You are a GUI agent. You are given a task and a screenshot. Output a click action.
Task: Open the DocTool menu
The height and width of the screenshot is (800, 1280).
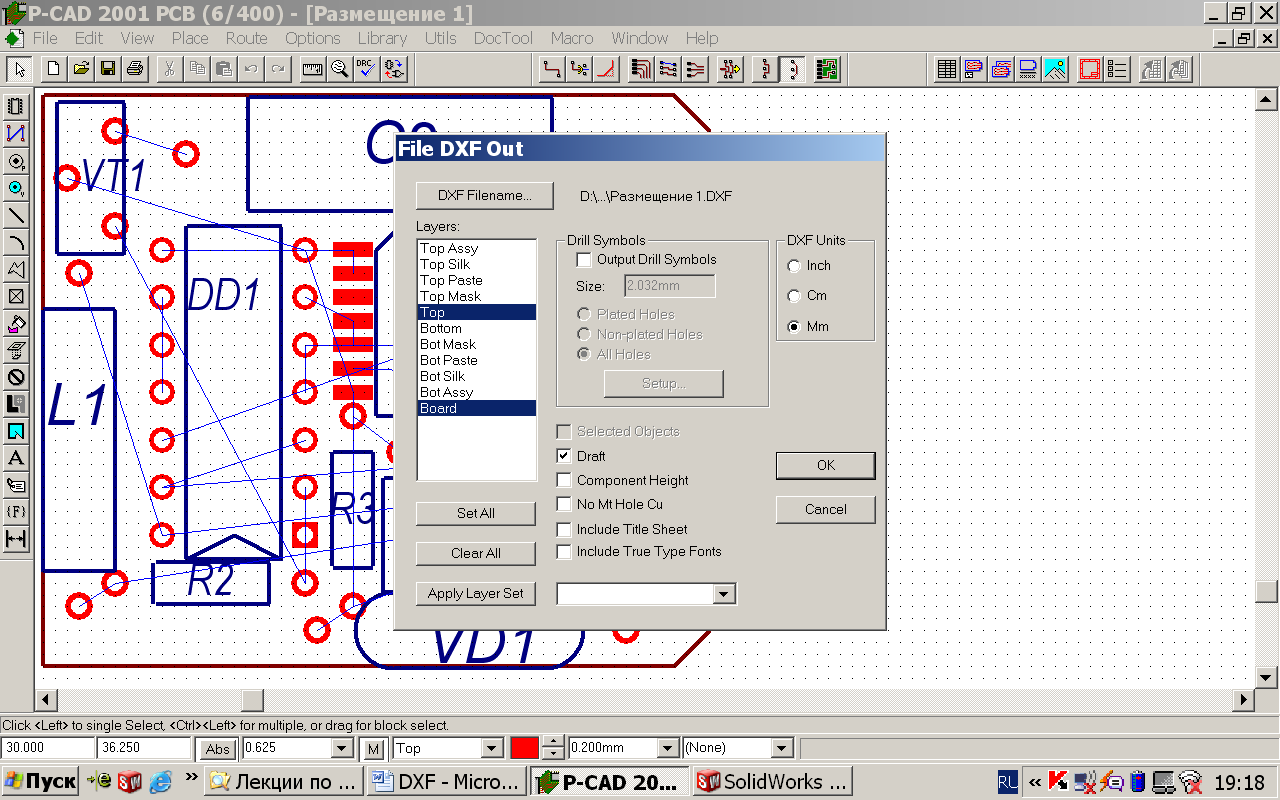click(503, 38)
